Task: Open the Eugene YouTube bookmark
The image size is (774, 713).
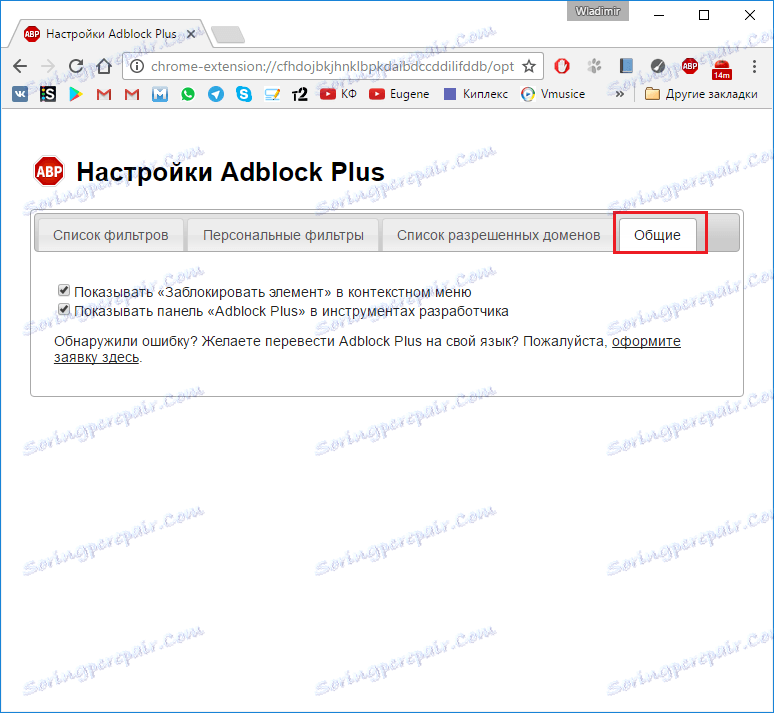Action: pos(399,94)
